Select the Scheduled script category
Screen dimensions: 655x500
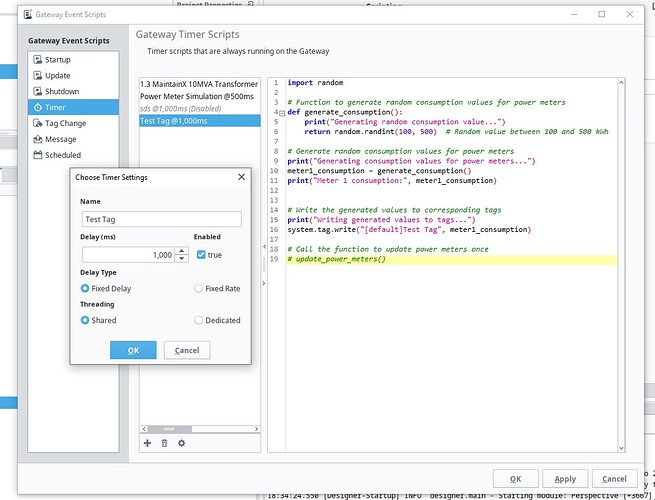point(73,155)
